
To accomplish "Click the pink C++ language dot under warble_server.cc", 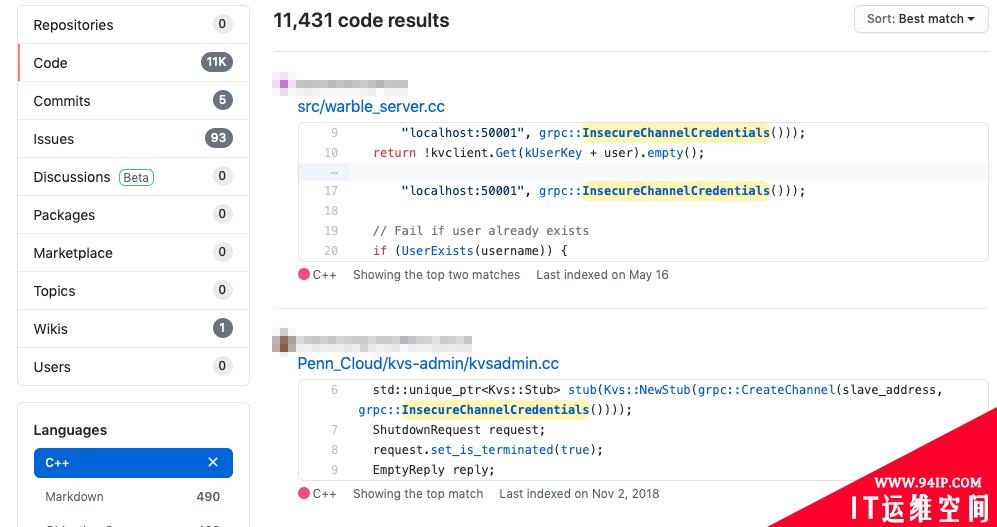I will click(304, 275).
